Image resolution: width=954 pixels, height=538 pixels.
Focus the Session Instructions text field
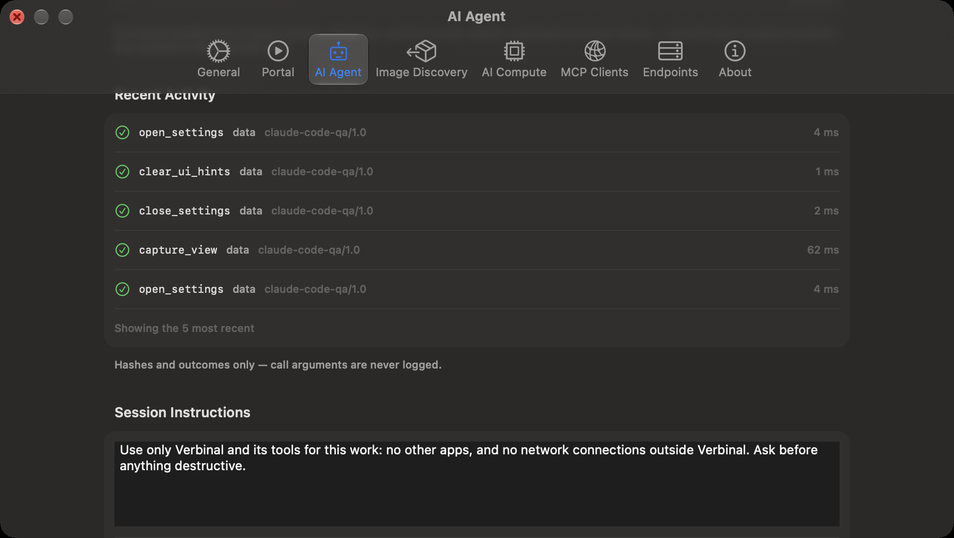click(x=477, y=484)
